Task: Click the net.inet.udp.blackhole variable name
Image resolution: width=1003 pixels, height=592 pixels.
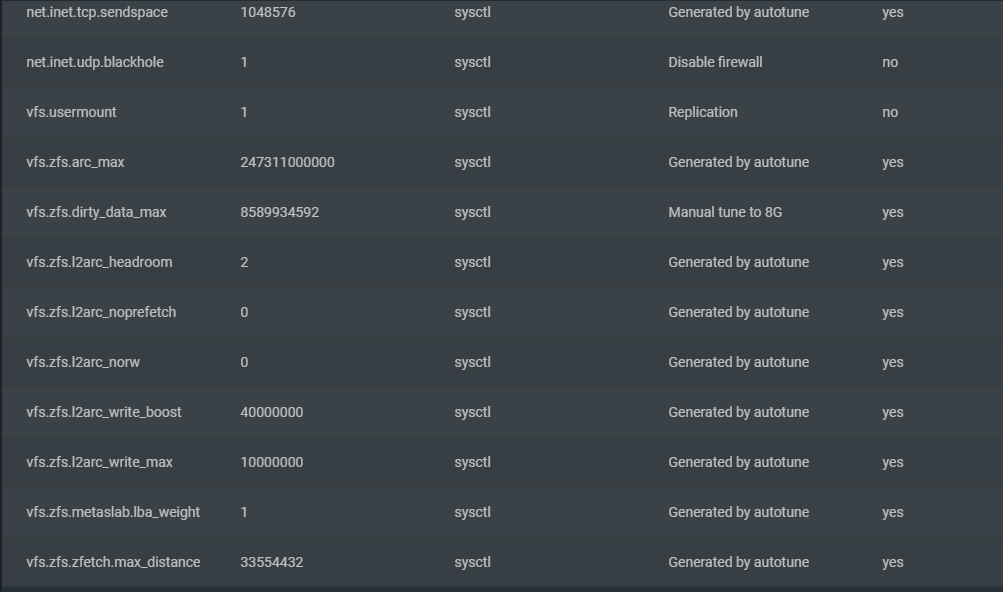Action: (95, 62)
